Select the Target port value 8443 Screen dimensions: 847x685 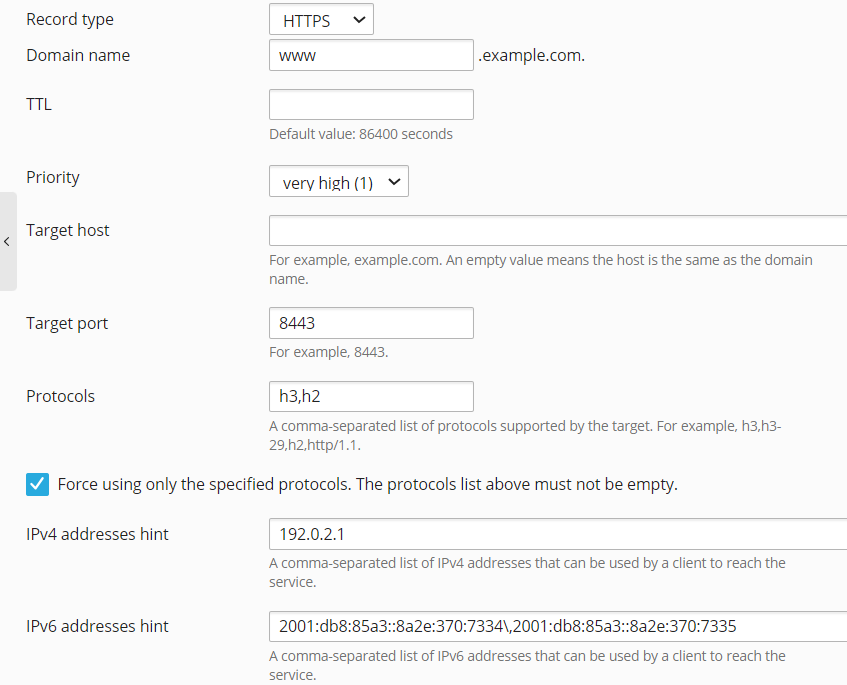(370, 322)
